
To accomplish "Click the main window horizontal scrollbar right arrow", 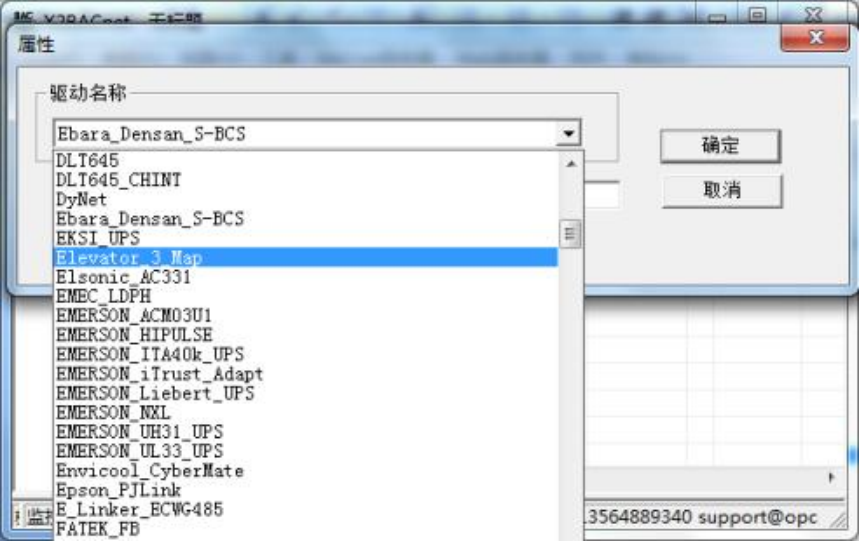I will coord(831,478).
